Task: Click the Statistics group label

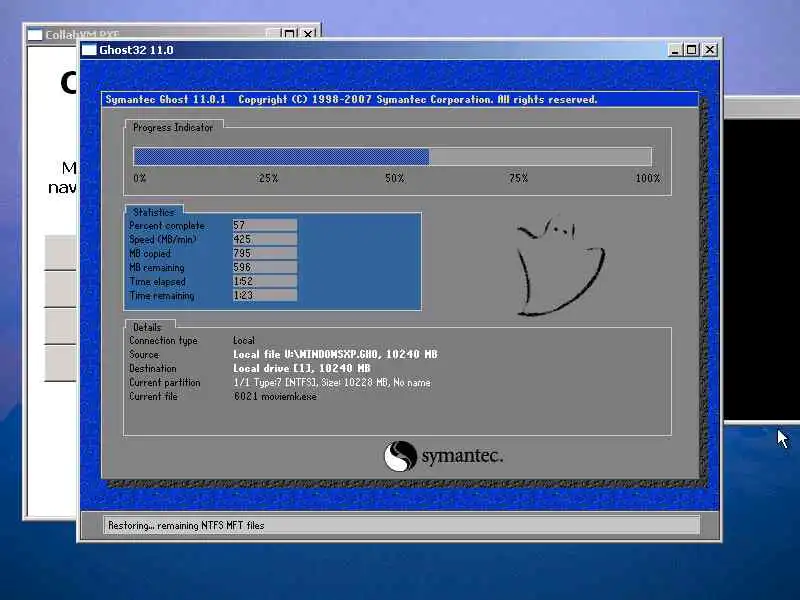Action: coord(154,212)
